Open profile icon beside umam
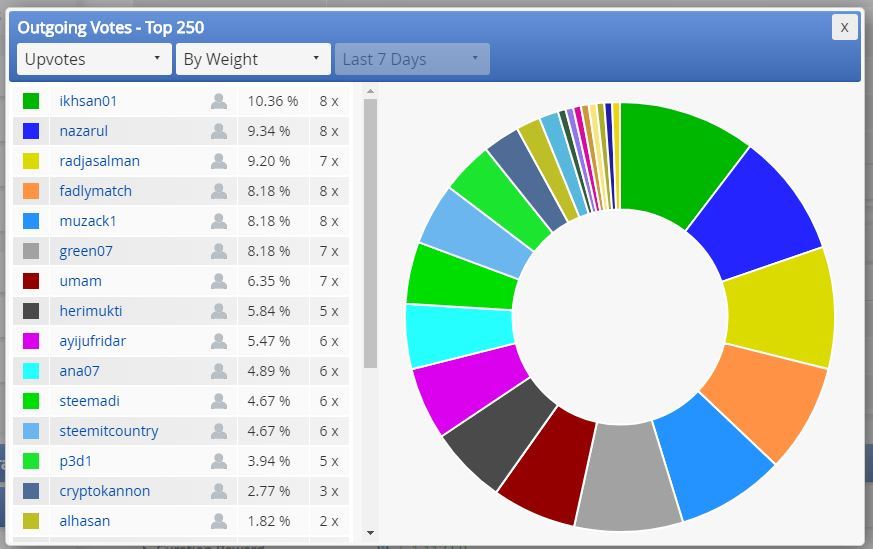 pos(219,281)
